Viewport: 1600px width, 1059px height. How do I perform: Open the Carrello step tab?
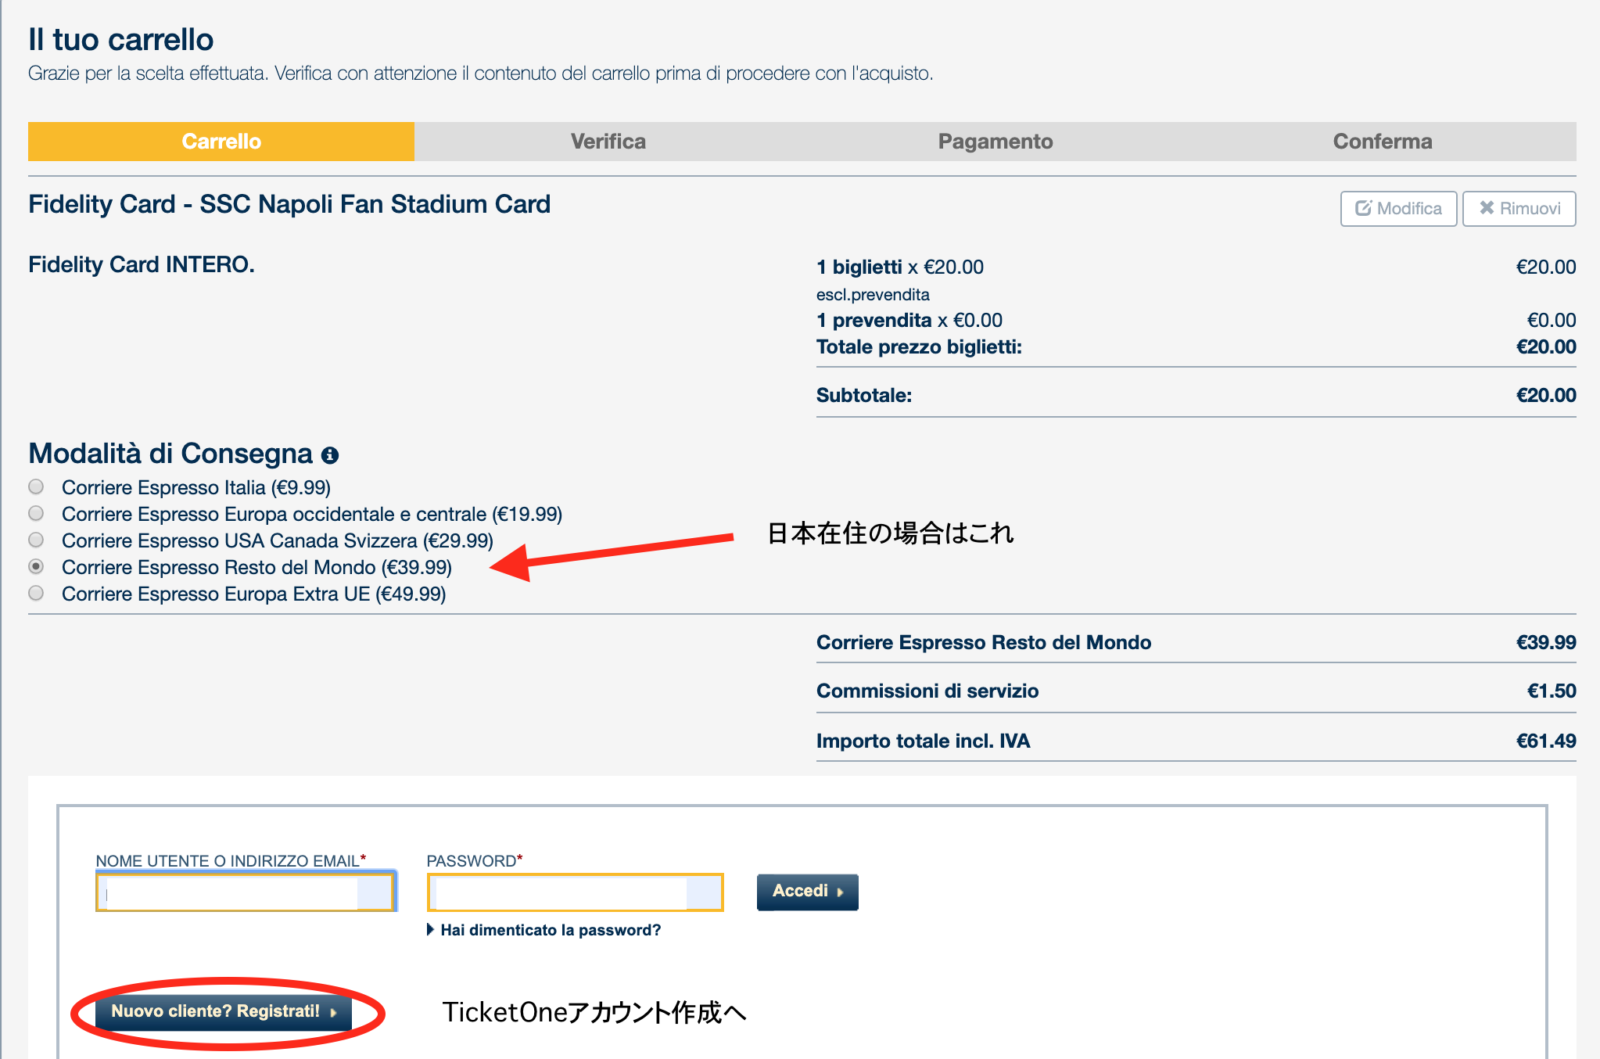coord(221,142)
